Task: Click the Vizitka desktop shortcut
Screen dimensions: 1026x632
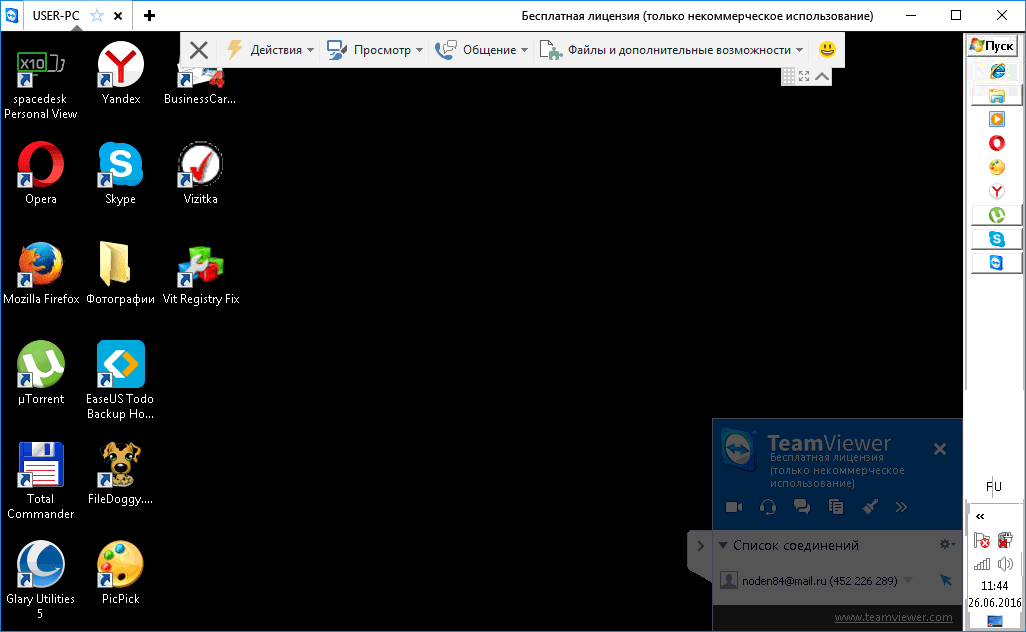Action: pos(200,172)
